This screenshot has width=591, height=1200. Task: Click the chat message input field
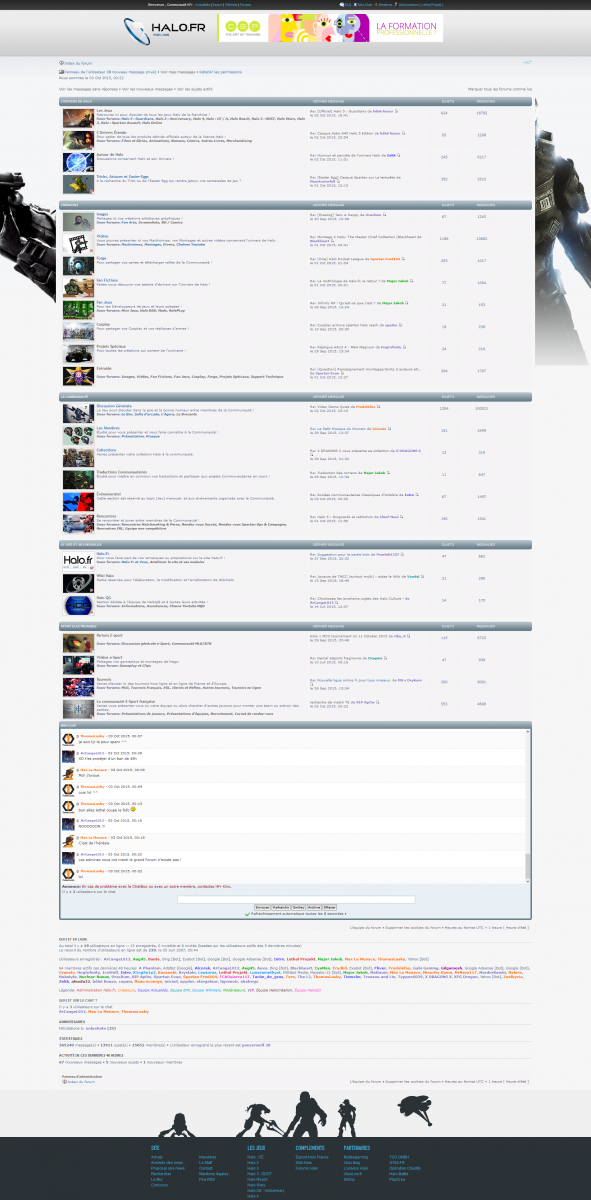[x=296, y=899]
